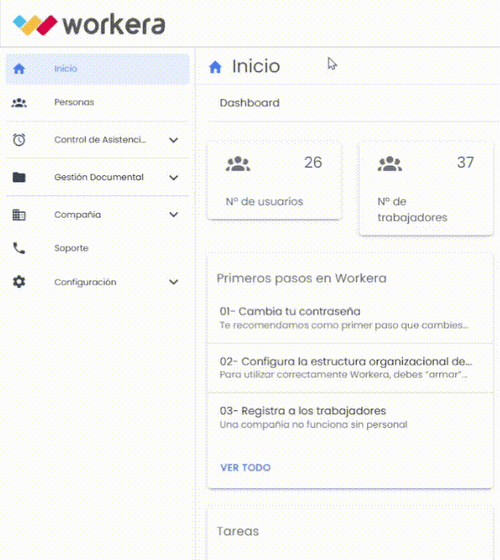This screenshot has width=500, height=560.
Task: Click the Tareas section heading
Action: [x=238, y=531]
